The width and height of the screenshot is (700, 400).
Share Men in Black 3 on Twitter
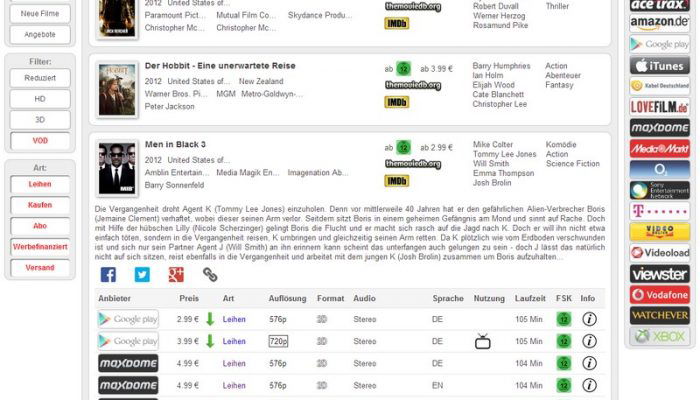click(142, 275)
